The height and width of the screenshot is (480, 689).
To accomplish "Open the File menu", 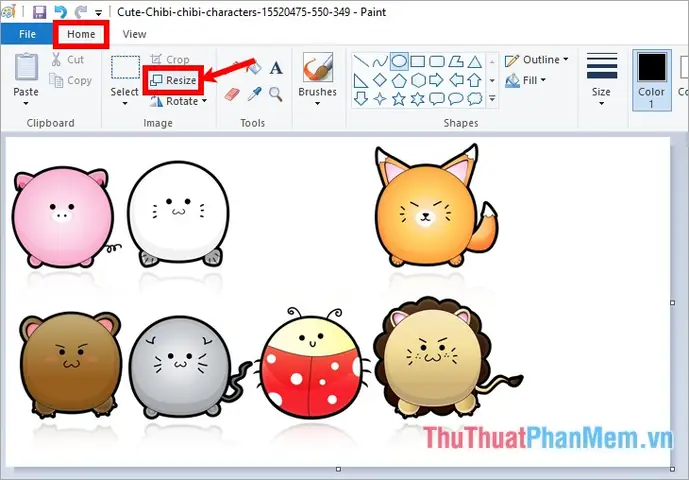I will (27, 34).
